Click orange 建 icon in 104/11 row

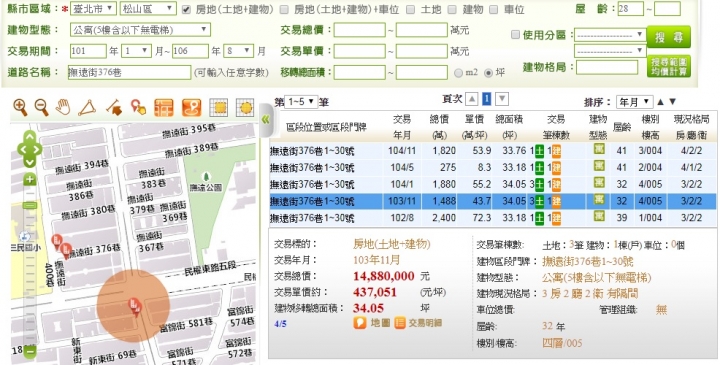pyautogui.click(x=556, y=151)
